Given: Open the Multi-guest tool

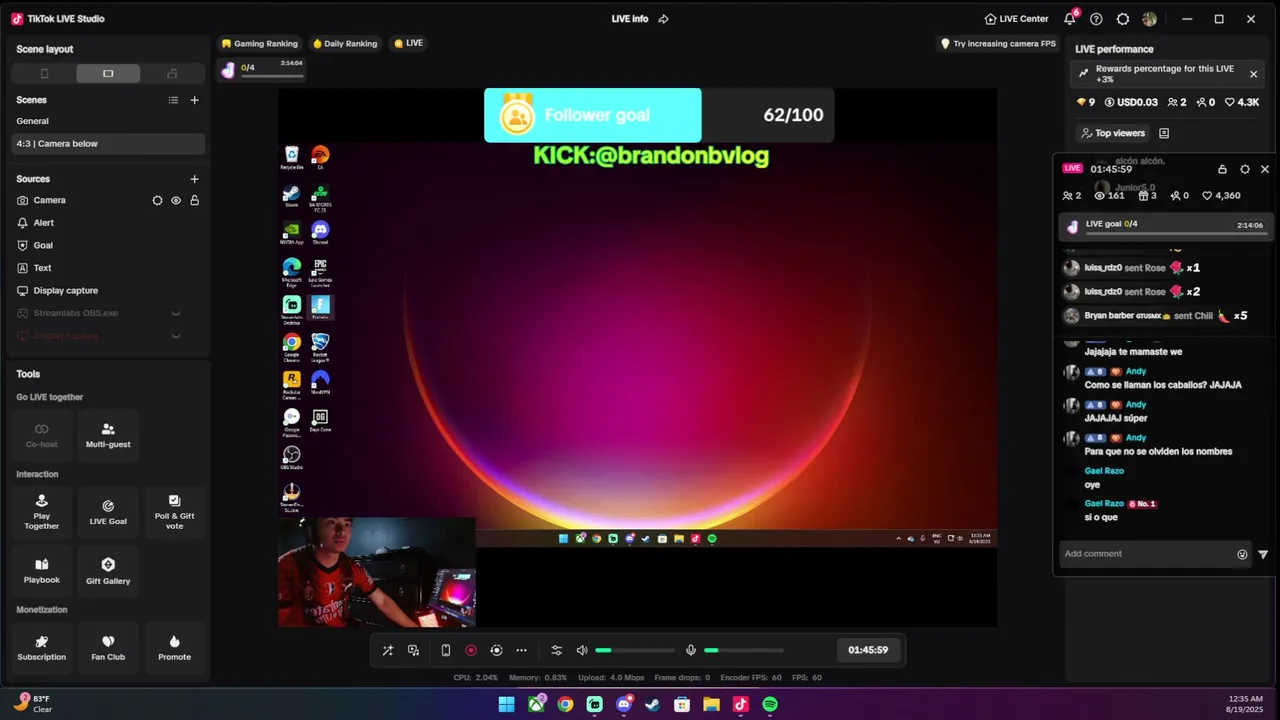Looking at the screenshot, I should 108,435.
